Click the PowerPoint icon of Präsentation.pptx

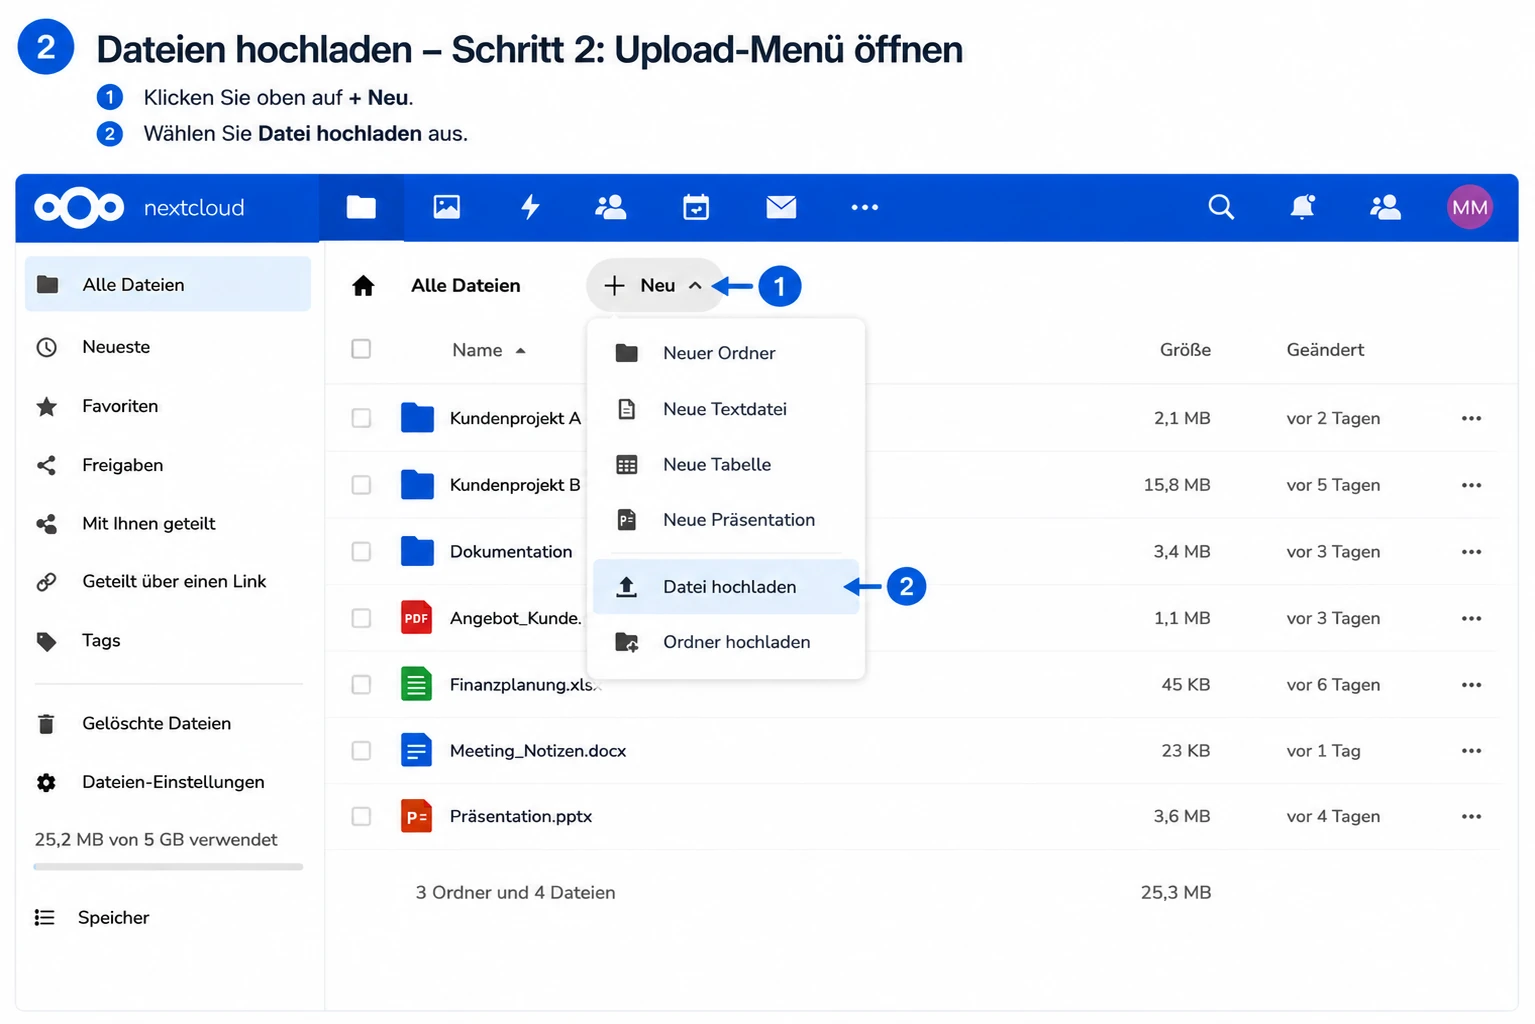pyautogui.click(x=416, y=817)
